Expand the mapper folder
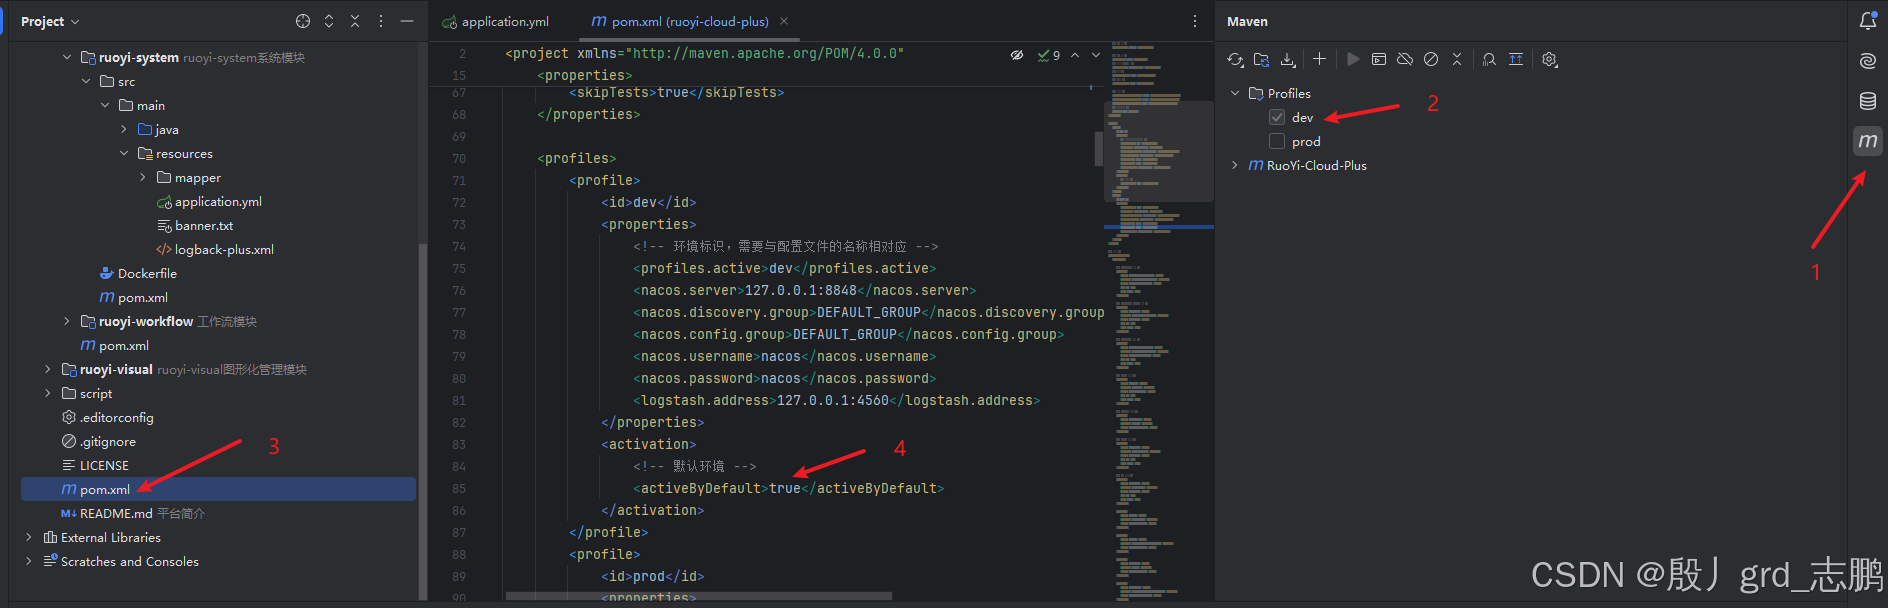 click(143, 177)
